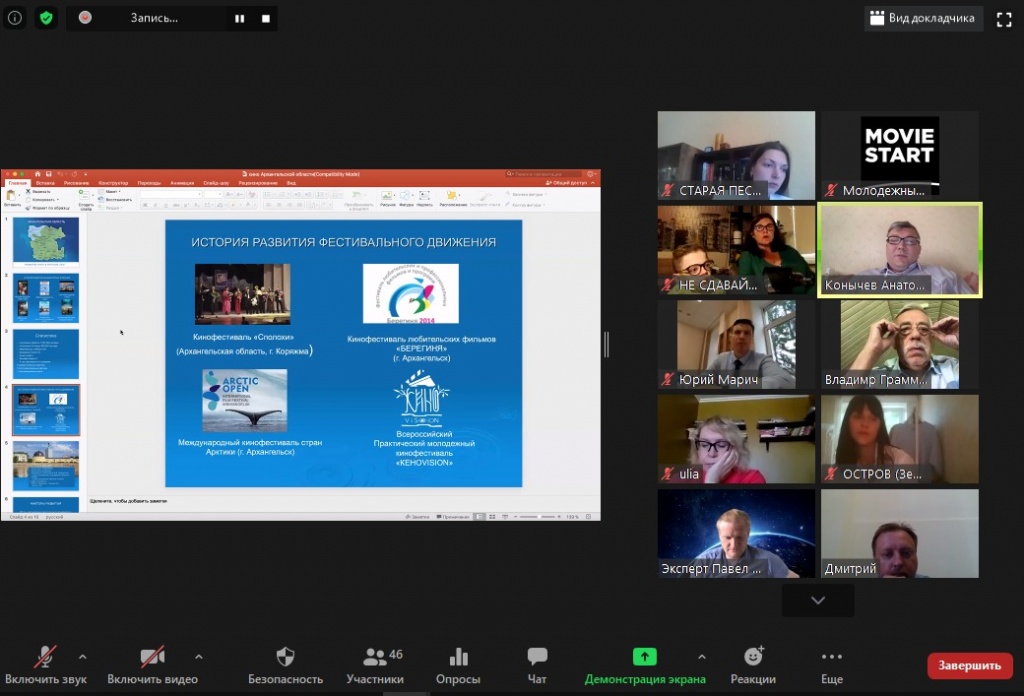The height and width of the screenshot is (696, 1024).
Task: Expand share screen options arrow
Action: pos(701,657)
